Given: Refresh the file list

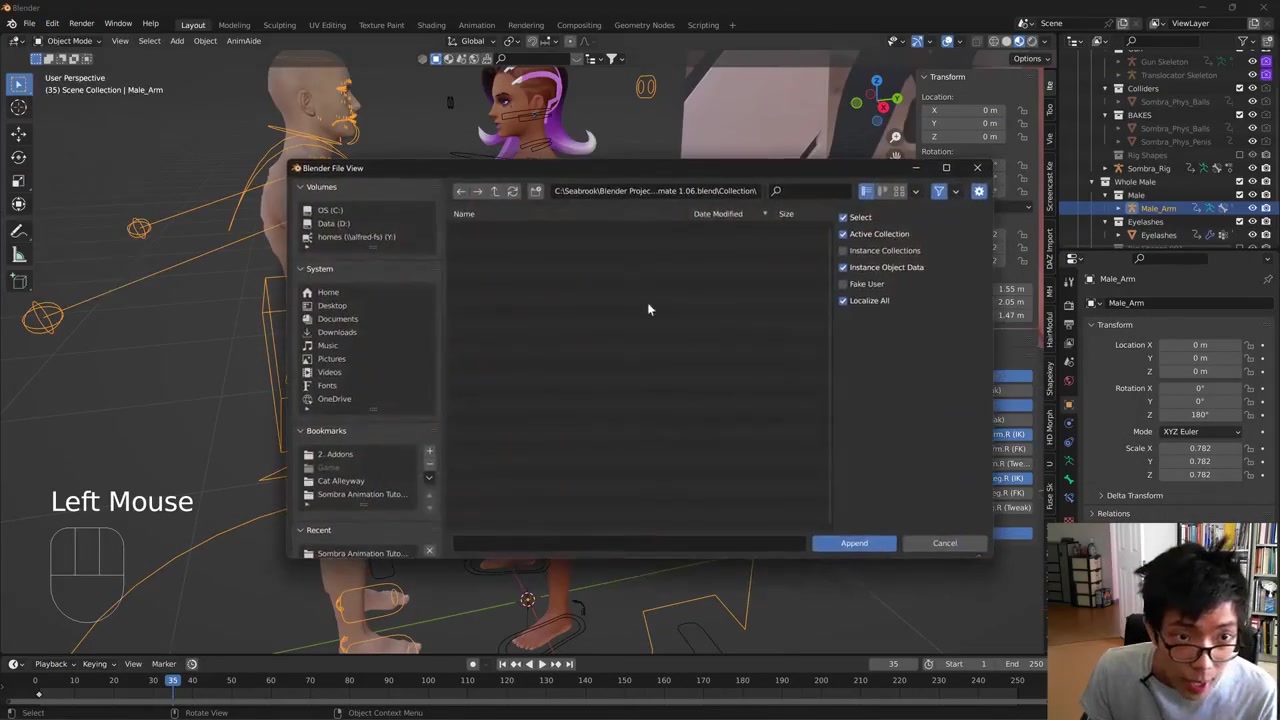Looking at the screenshot, I should (x=513, y=191).
